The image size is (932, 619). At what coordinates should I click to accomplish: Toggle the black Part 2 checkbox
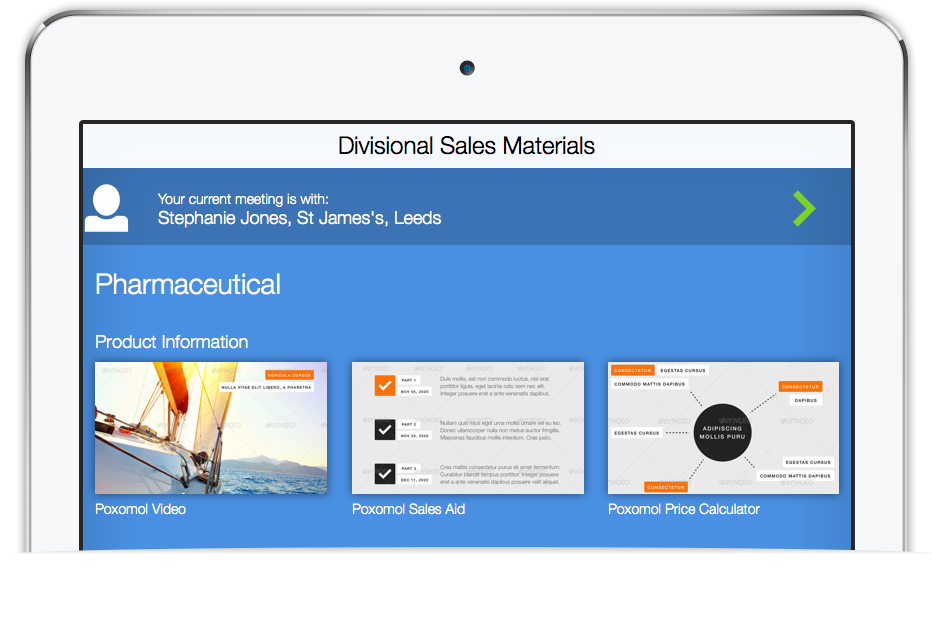click(385, 429)
